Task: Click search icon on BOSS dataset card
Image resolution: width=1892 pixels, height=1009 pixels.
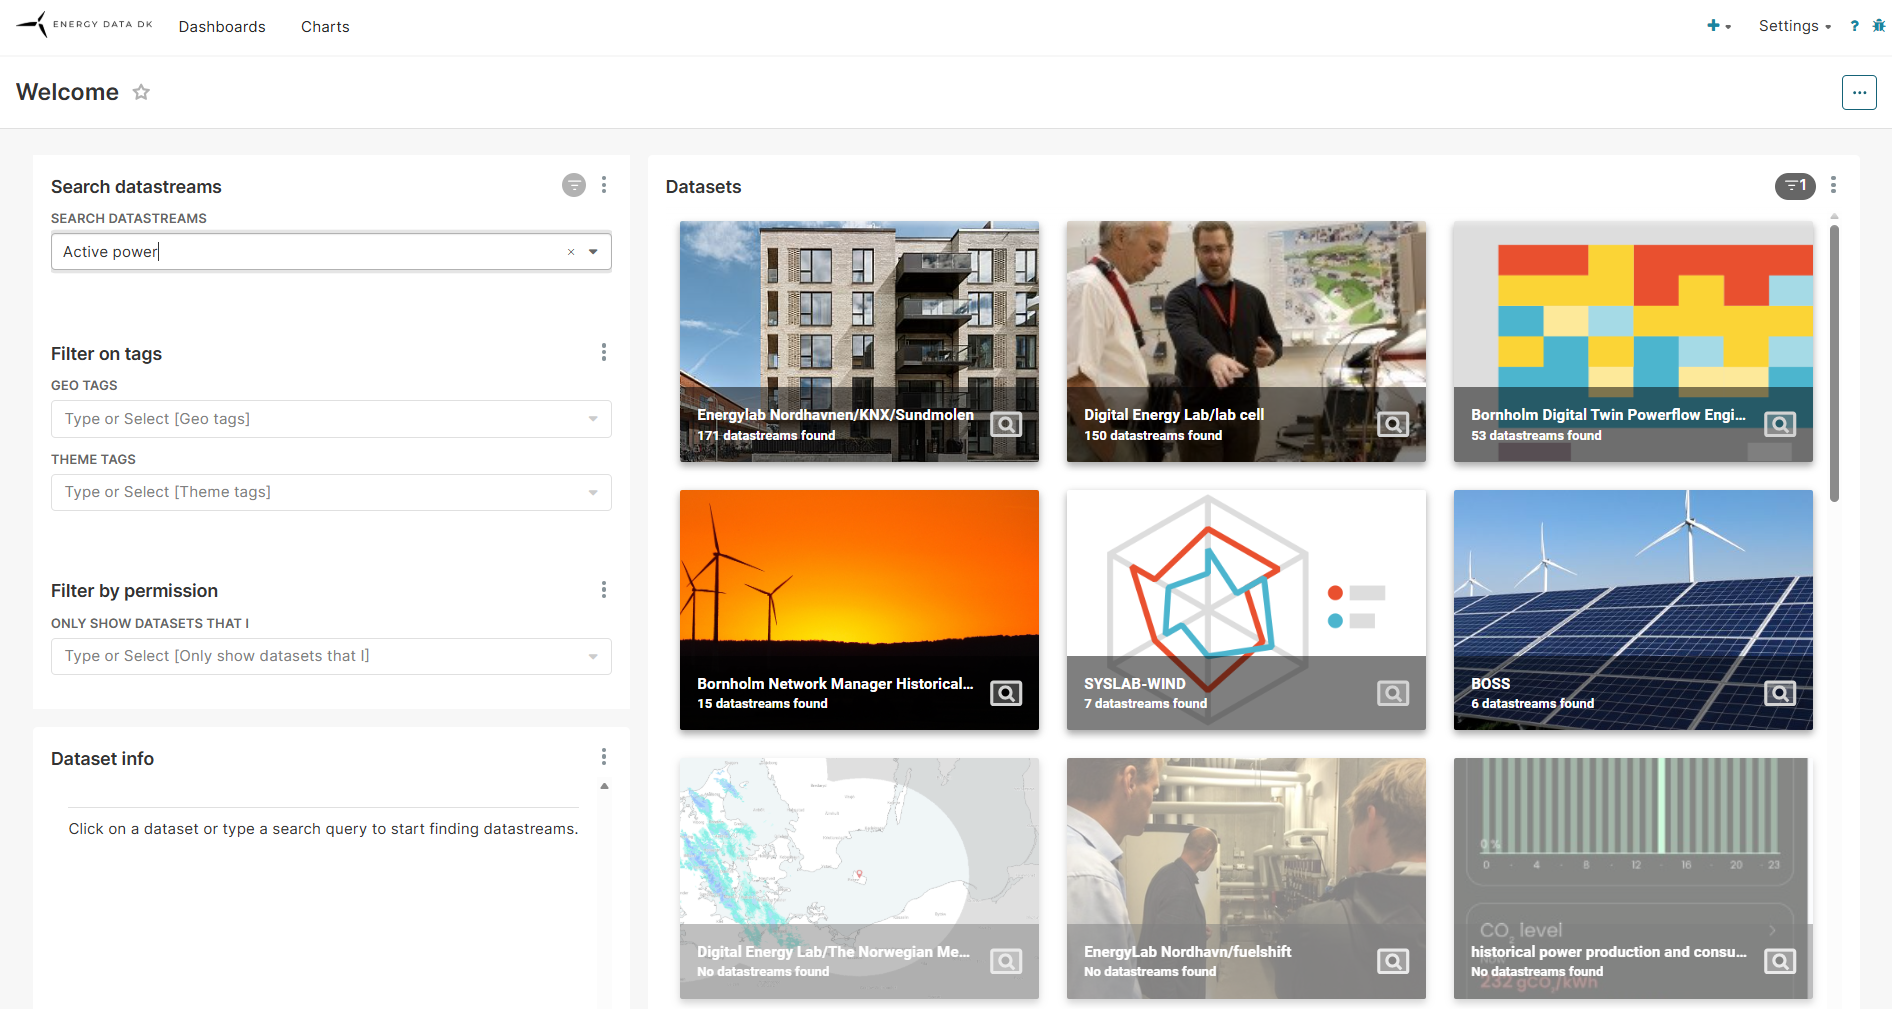Action: [1779, 693]
